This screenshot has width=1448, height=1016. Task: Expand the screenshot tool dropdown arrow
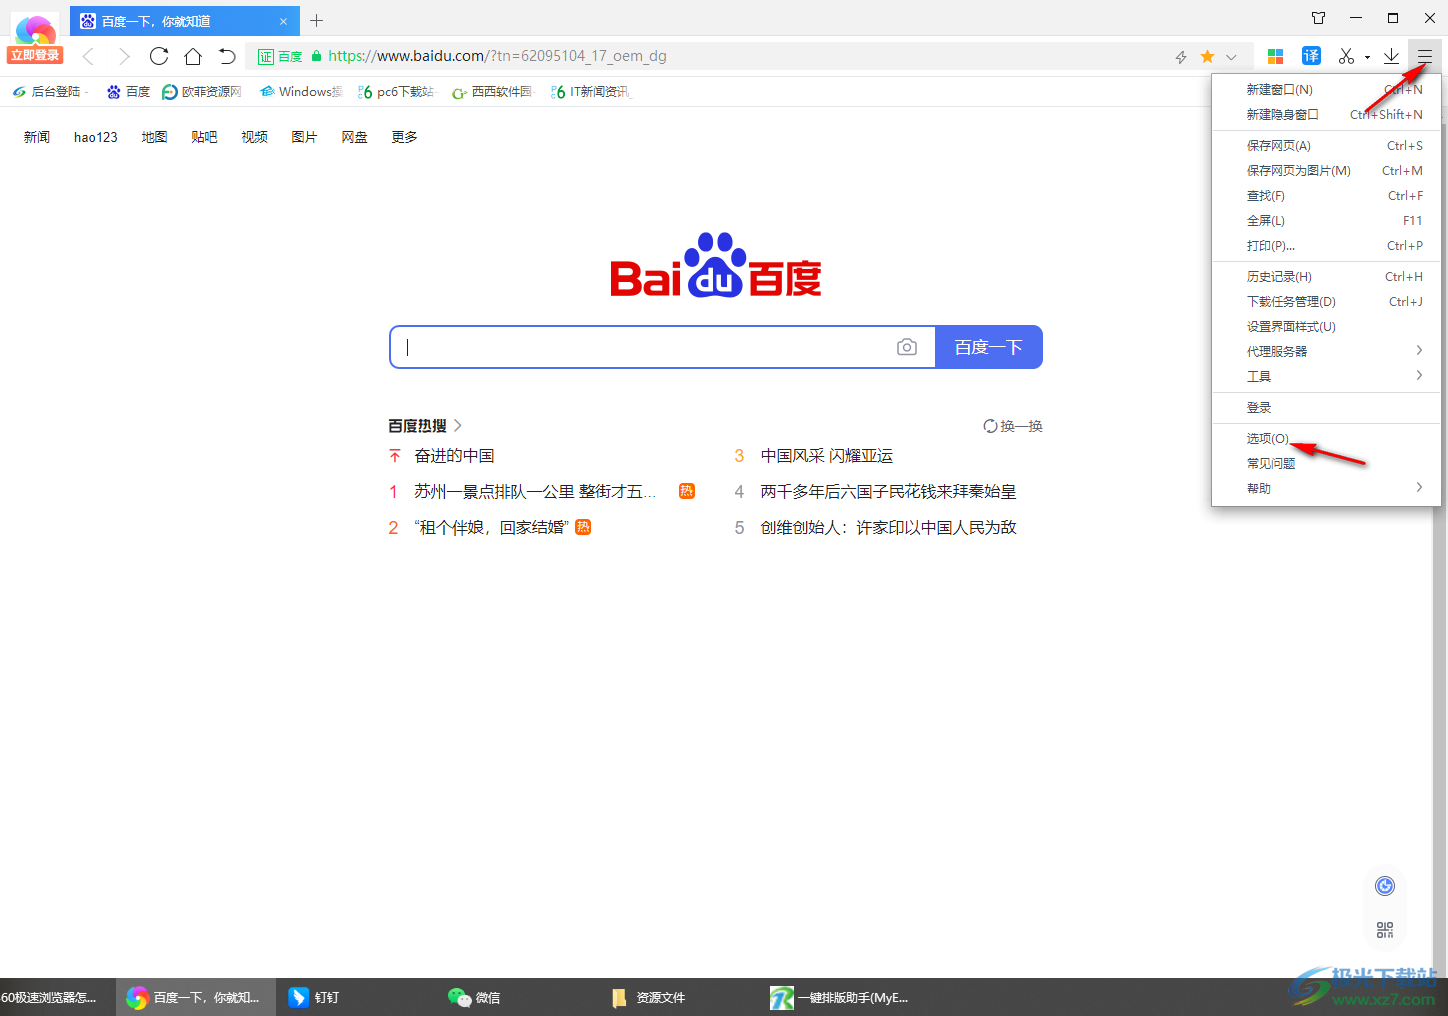pos(1367,57)
